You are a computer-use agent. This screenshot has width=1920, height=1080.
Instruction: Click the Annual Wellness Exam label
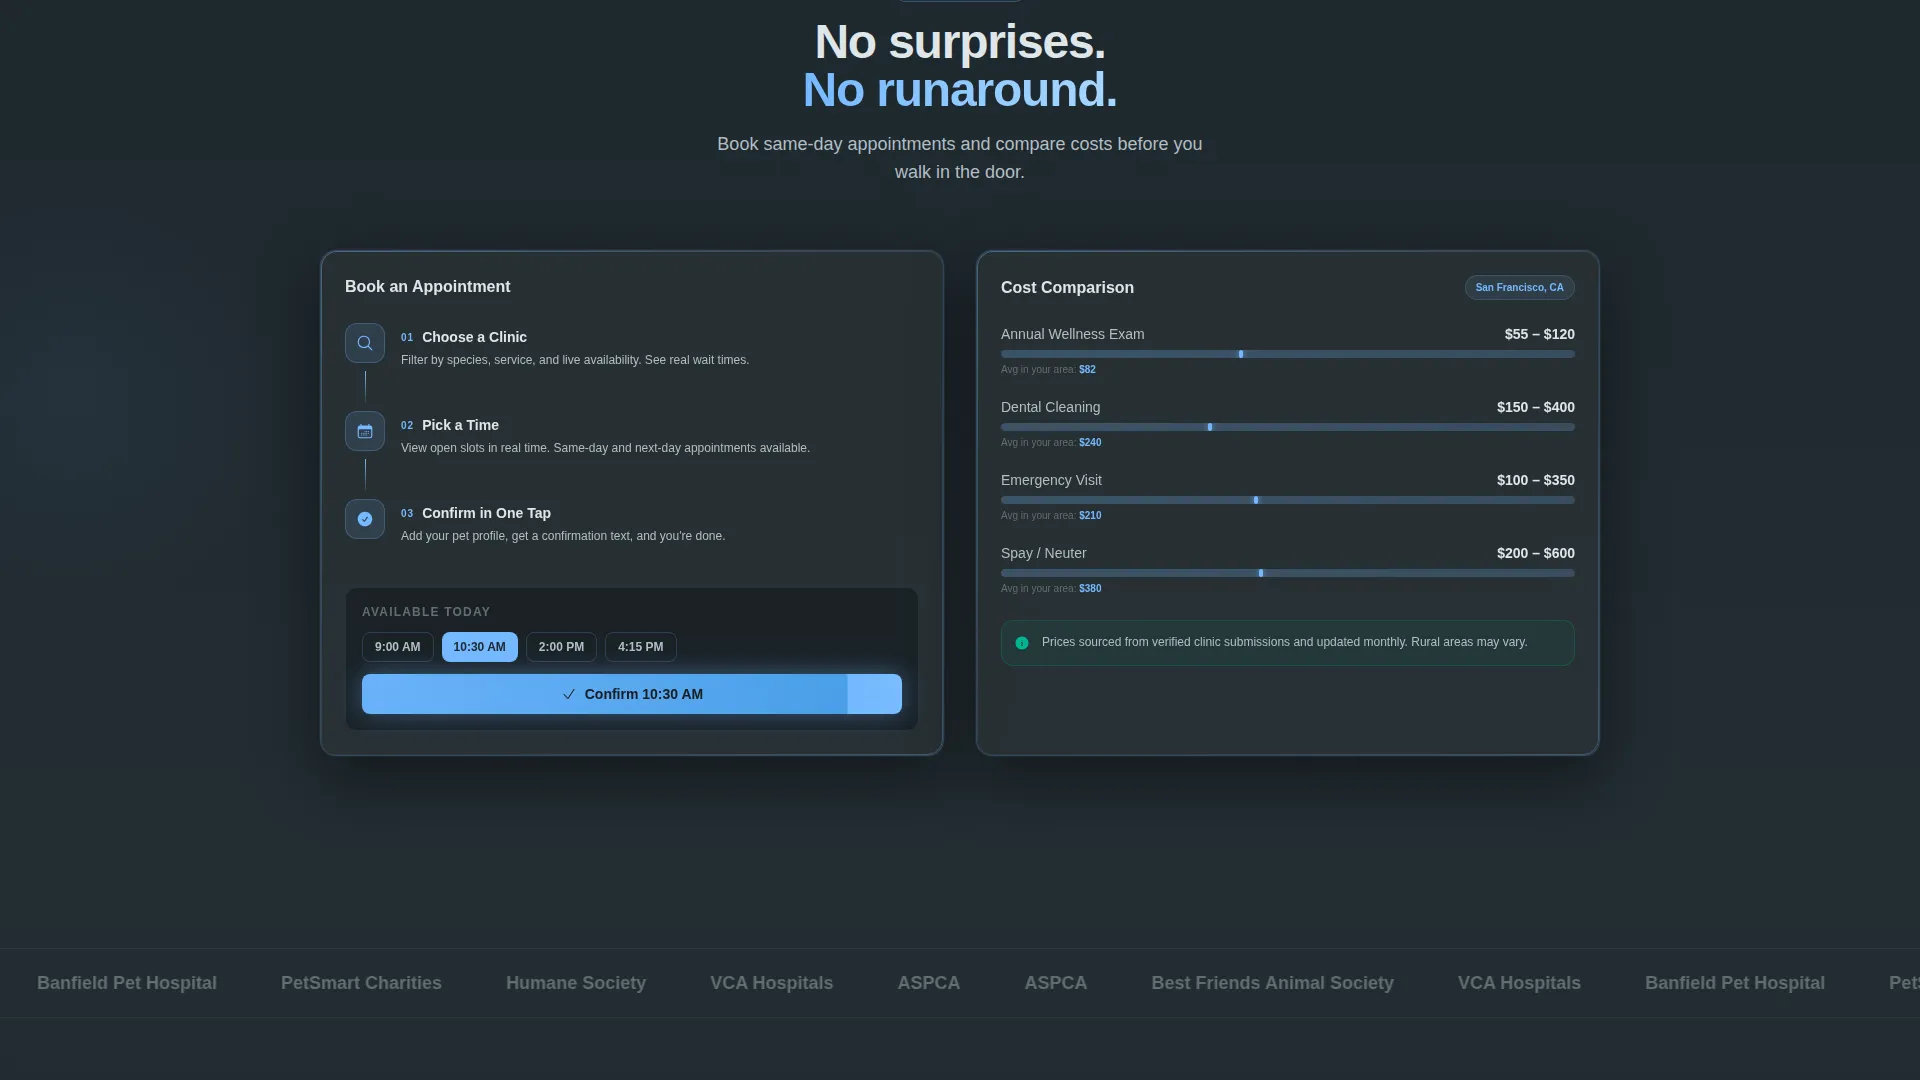(x=1072, y=334)
